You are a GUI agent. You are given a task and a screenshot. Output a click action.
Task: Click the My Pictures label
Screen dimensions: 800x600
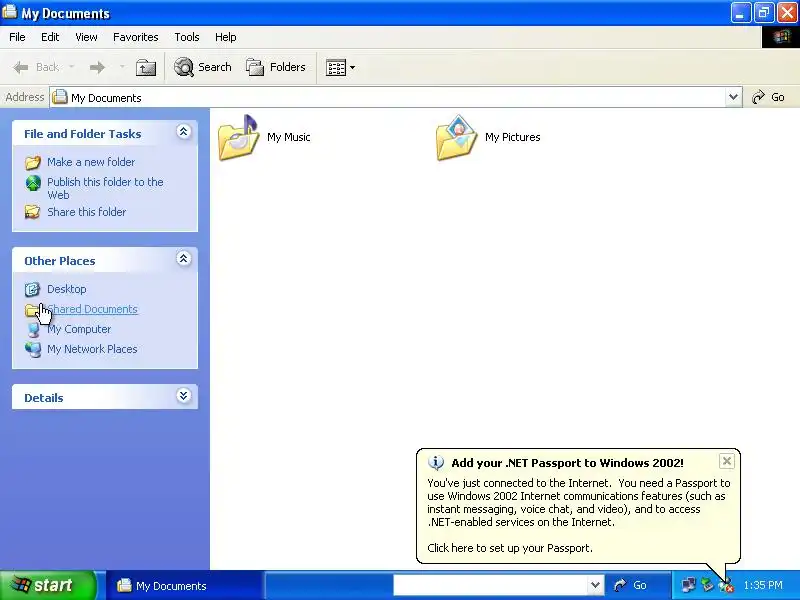513,137
